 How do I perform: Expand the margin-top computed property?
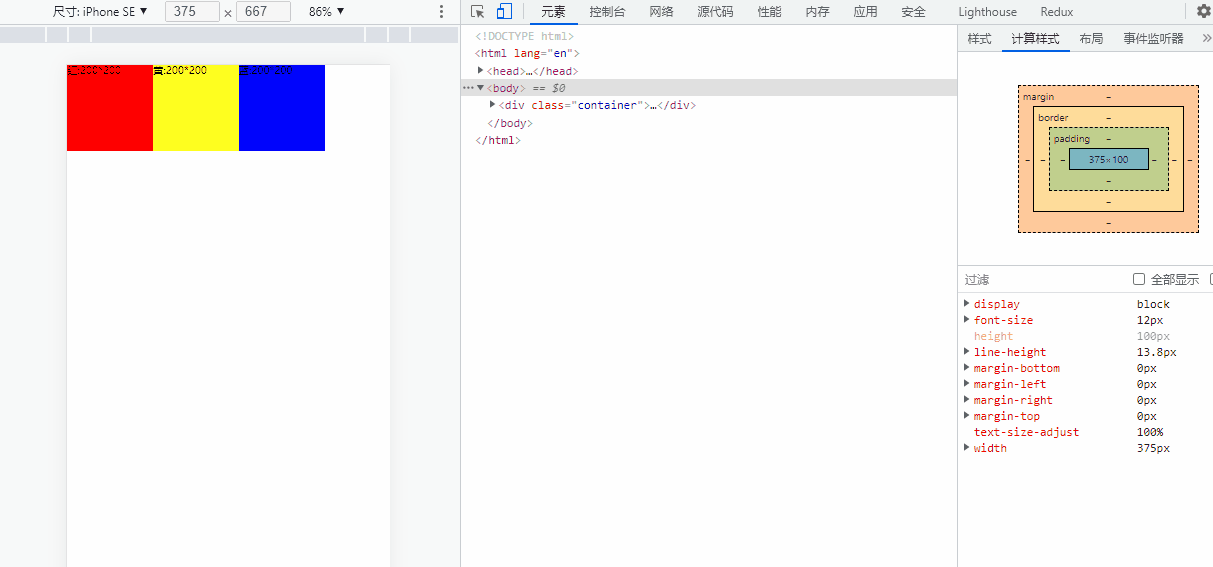966,416
